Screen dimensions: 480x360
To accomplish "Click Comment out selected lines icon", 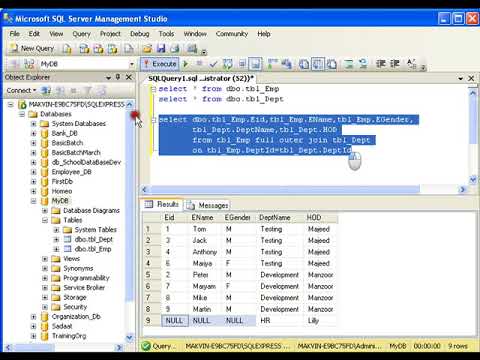I will pos(349,64).
